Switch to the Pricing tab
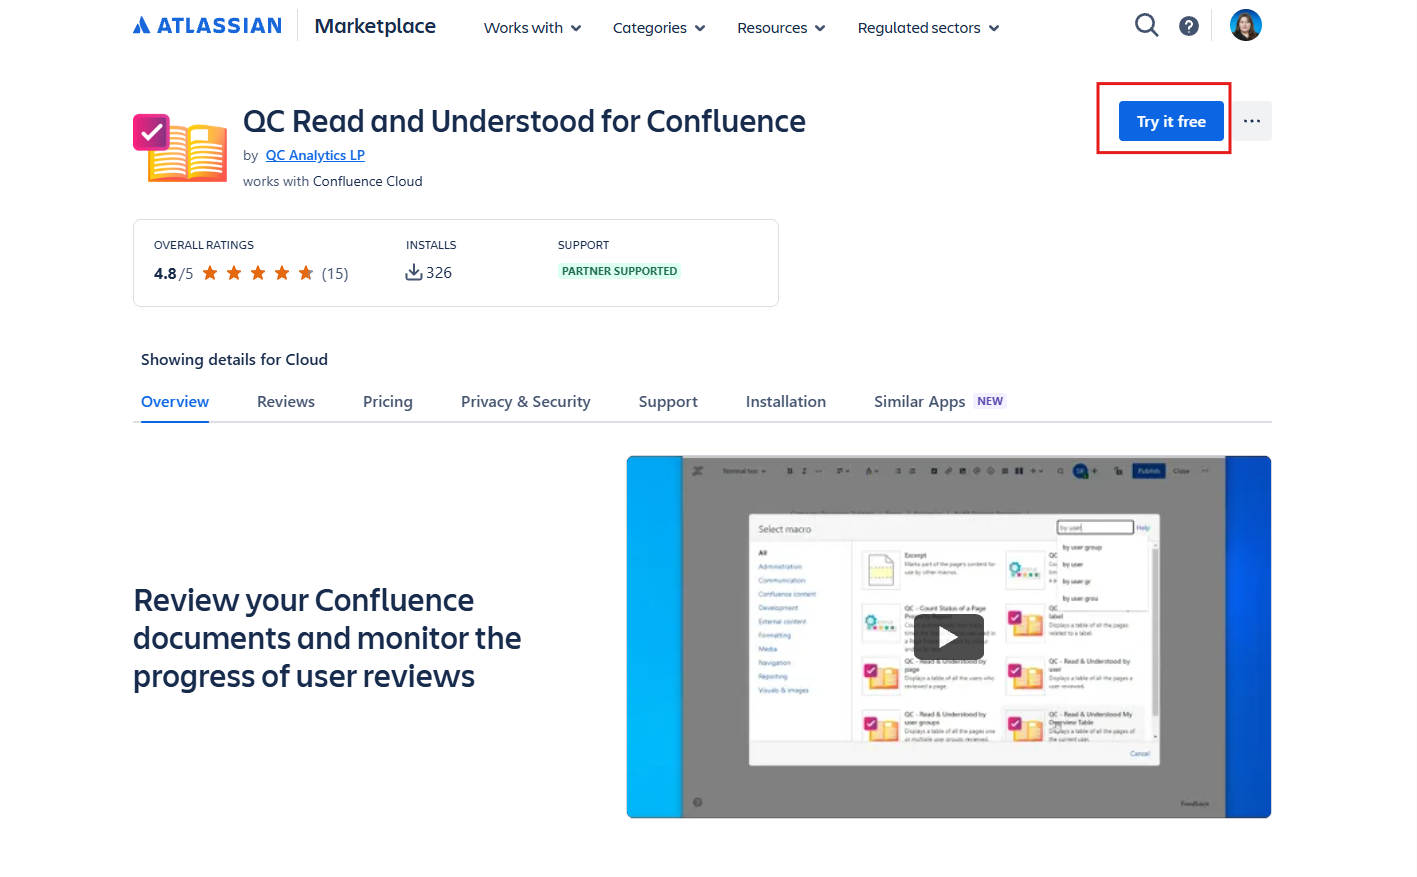1417x877 pixels. 388,402
